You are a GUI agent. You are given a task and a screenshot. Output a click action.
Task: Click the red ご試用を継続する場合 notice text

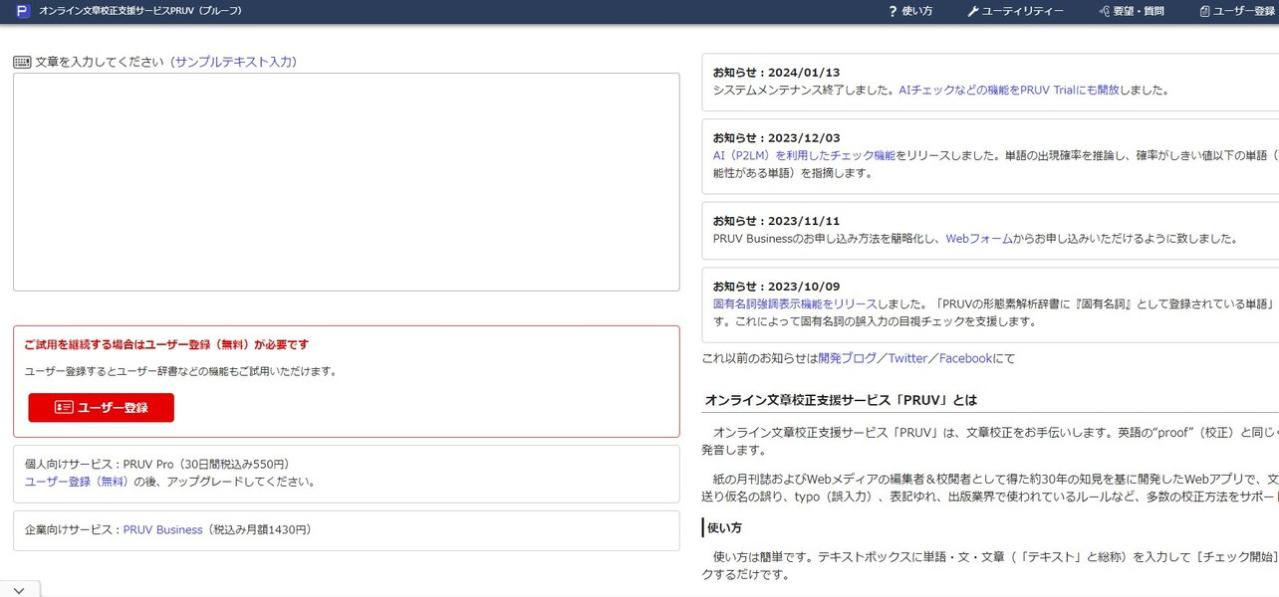[167, 345]
